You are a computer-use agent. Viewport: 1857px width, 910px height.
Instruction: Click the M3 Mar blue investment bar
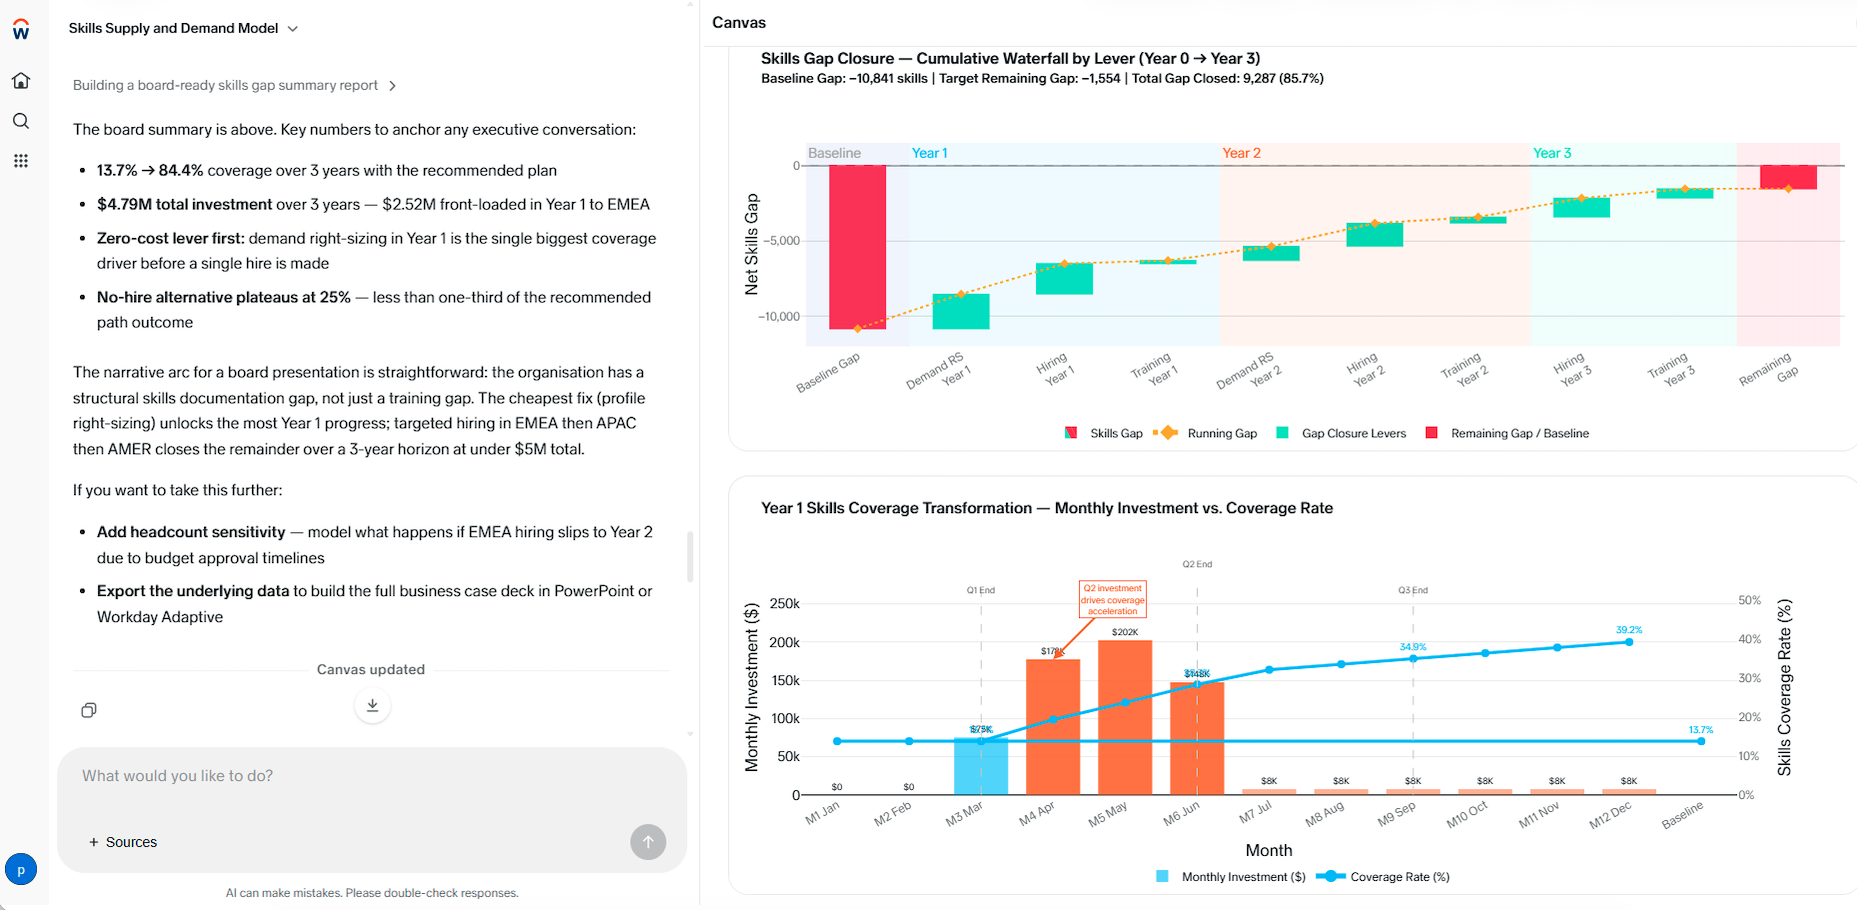(981, 766)
